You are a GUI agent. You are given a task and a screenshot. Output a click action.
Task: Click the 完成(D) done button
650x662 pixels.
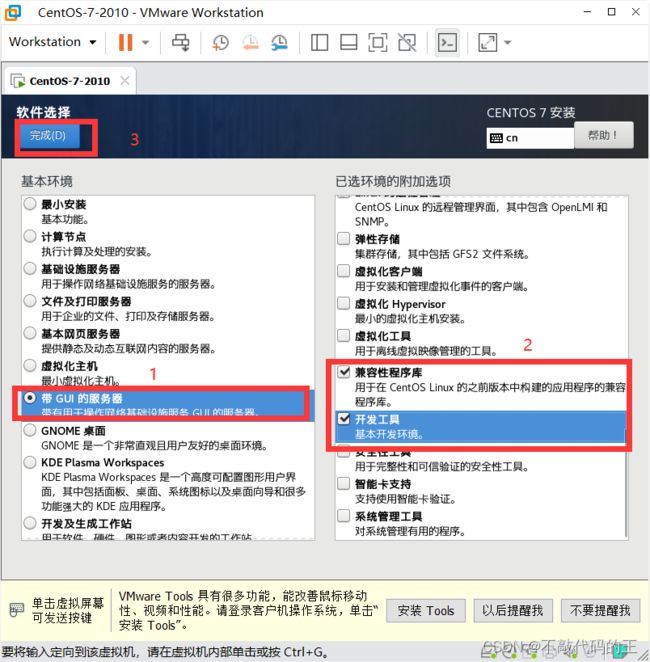click(x=48, y=136)
